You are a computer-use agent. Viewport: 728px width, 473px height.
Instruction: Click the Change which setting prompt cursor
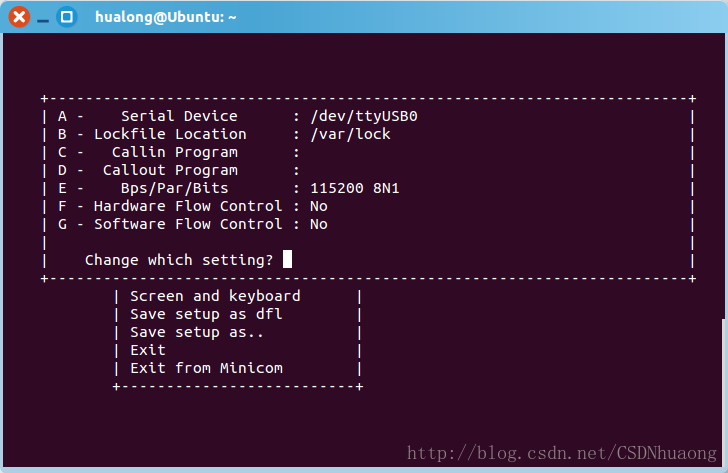point(287,260)
